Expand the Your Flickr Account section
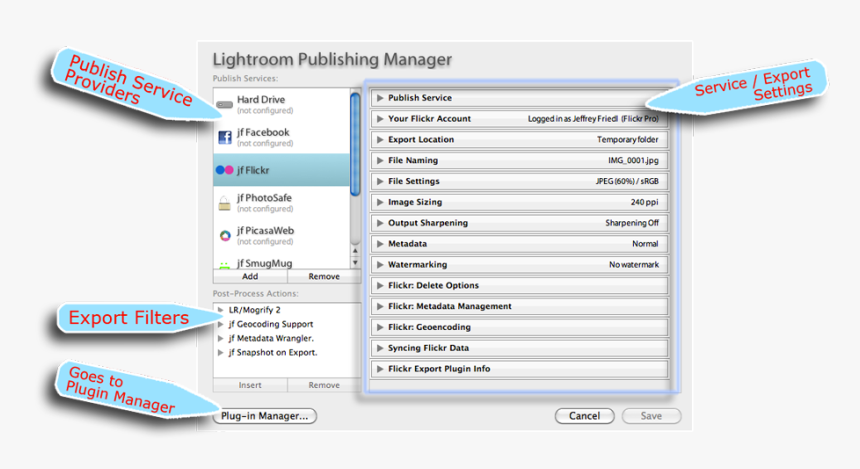The image size is (860, 469). (380, 118)
